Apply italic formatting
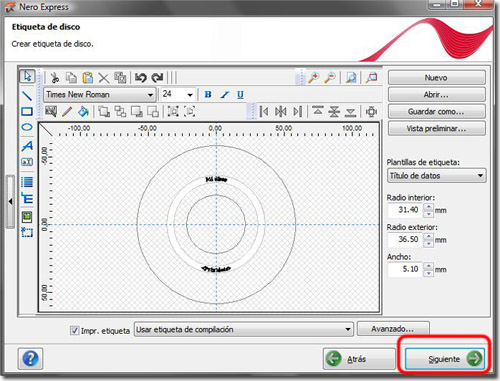This screenshot has height=381, width=500. [x=225, y=95]
